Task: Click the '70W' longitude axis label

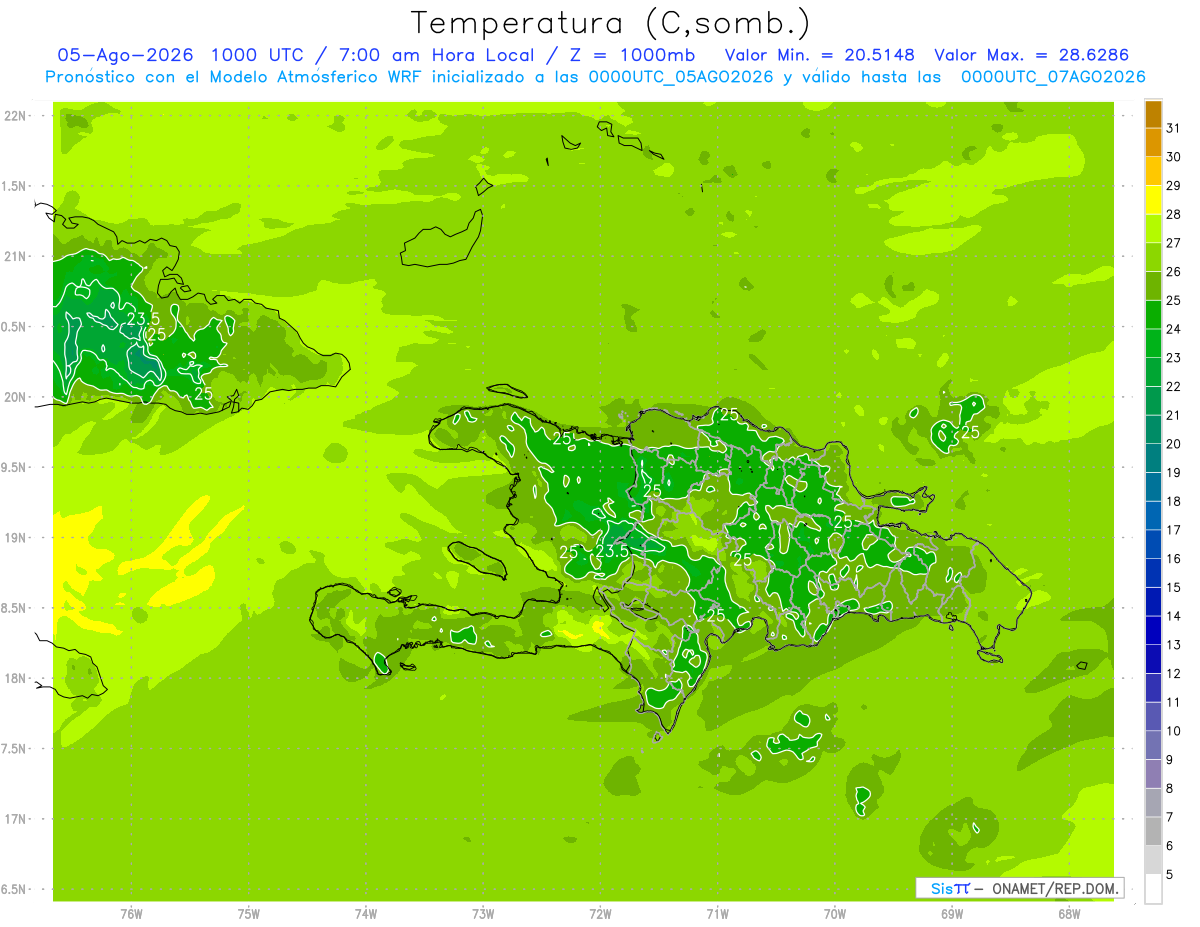Action: [x=835, y=913]
